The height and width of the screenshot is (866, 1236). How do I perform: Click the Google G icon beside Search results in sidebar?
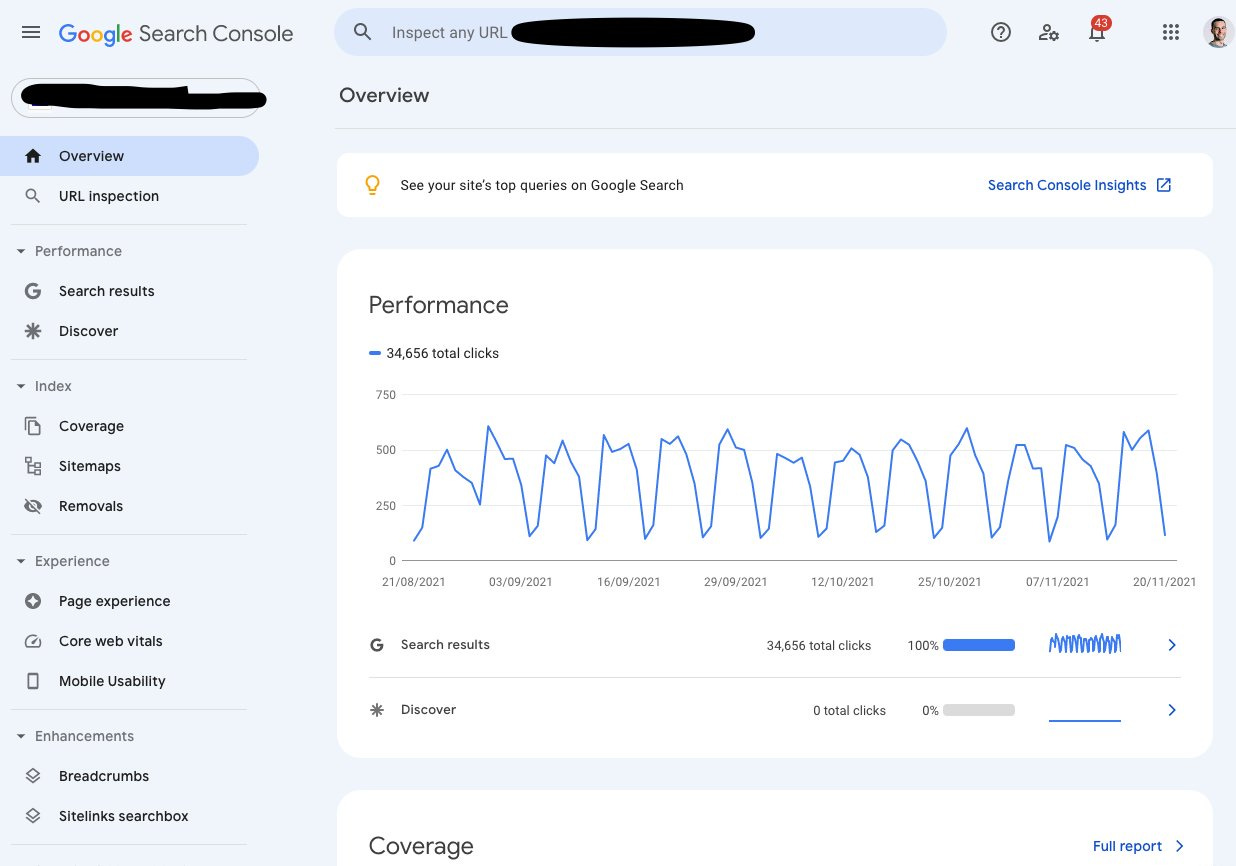[33, 291]
